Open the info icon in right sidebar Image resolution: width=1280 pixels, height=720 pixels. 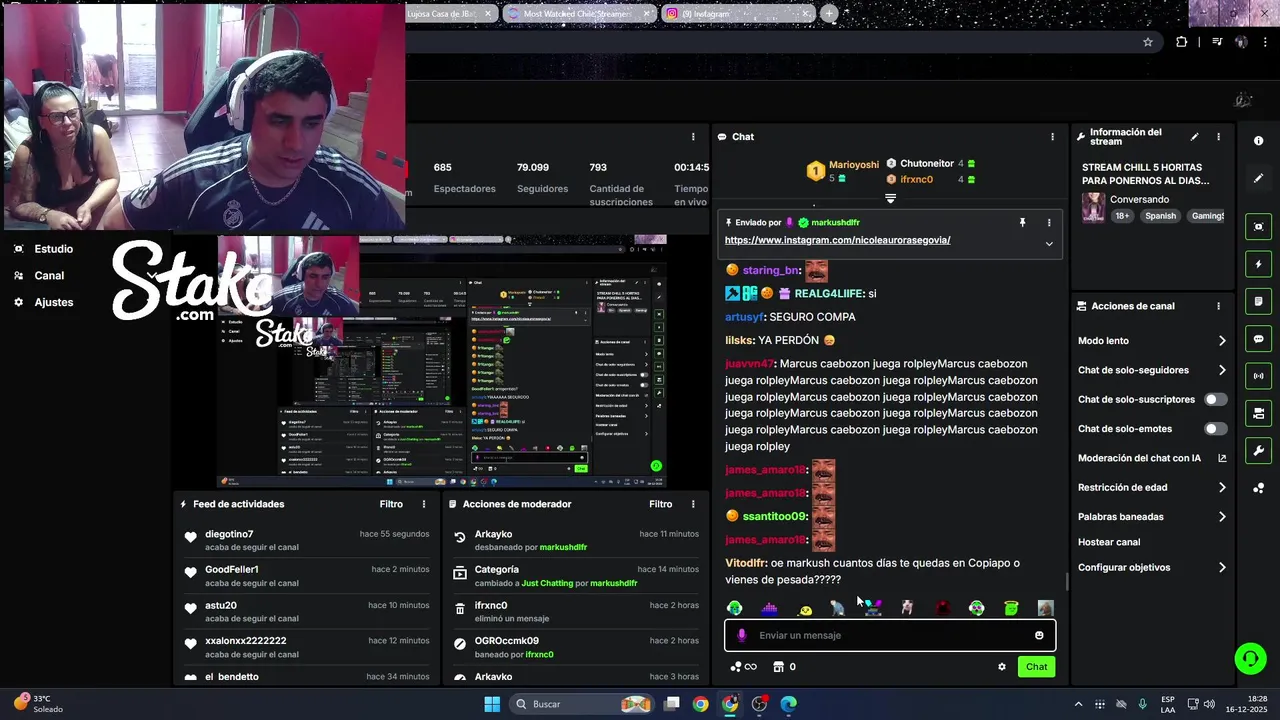coord(1258,141)
